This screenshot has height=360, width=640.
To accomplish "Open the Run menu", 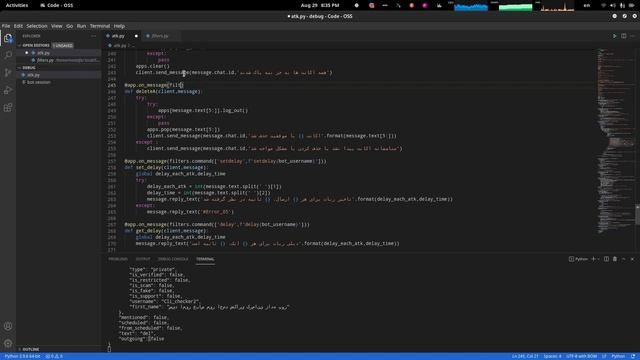I will point(81,26).
